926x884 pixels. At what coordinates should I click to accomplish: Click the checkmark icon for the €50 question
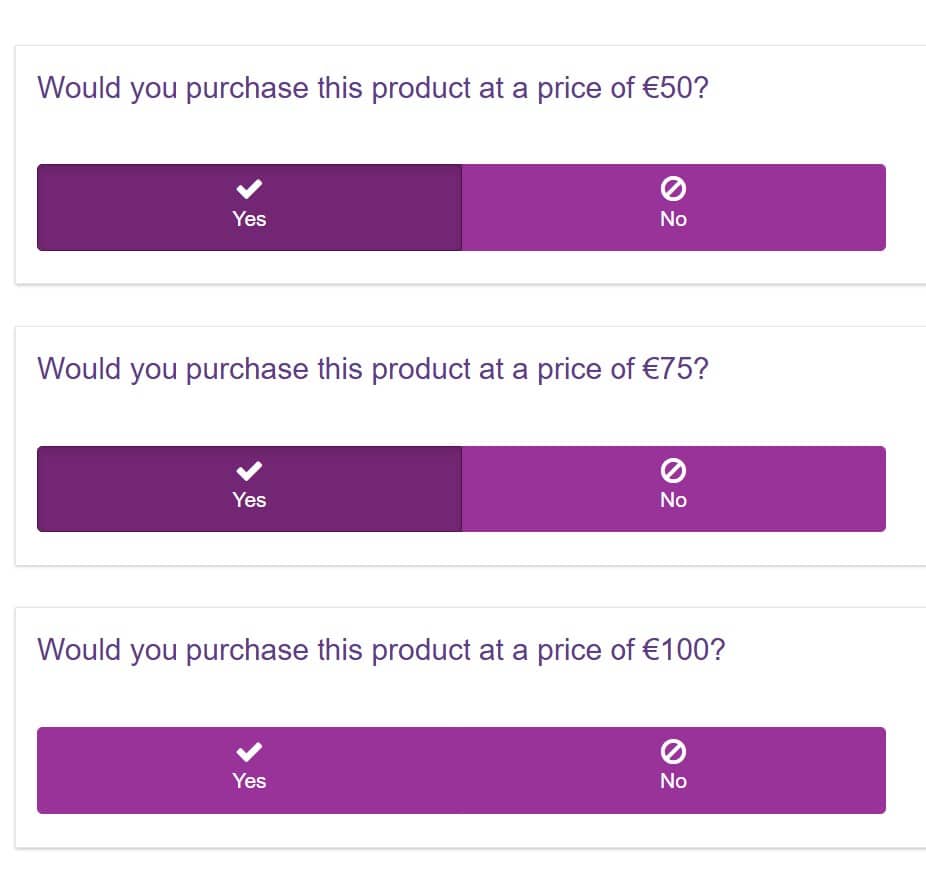tap(249, 188)
